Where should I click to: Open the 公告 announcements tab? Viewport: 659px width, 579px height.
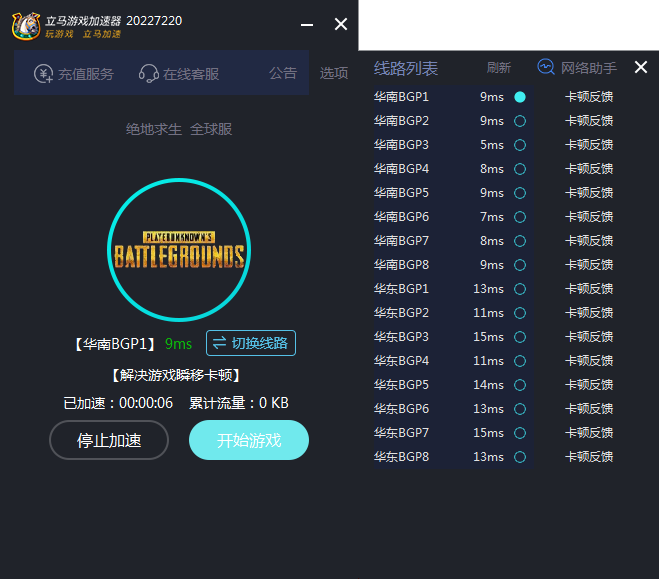pyautogui.click(x=283, y=73)
